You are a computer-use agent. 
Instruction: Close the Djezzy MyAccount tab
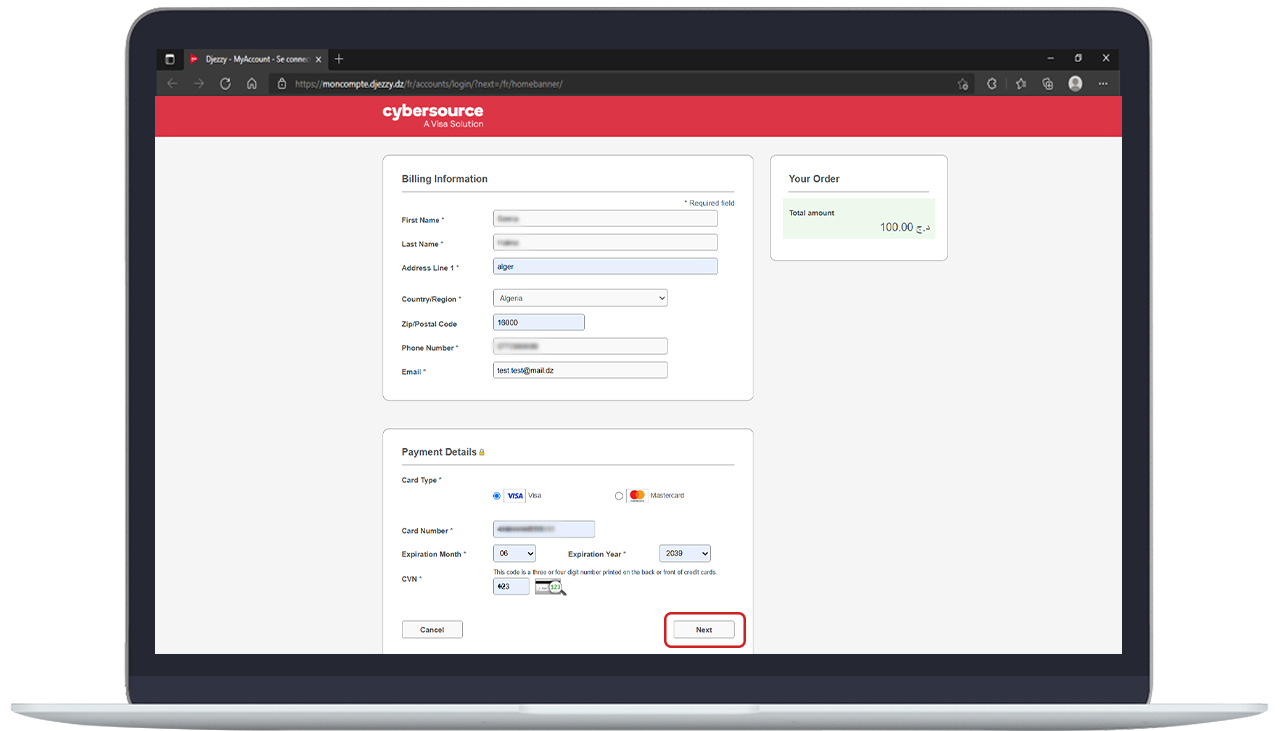click(318, 59)
